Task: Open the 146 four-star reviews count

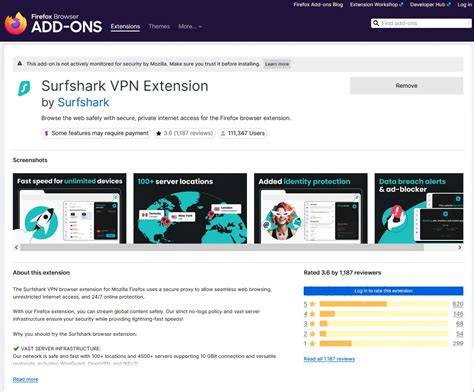Action: (458, 314)
